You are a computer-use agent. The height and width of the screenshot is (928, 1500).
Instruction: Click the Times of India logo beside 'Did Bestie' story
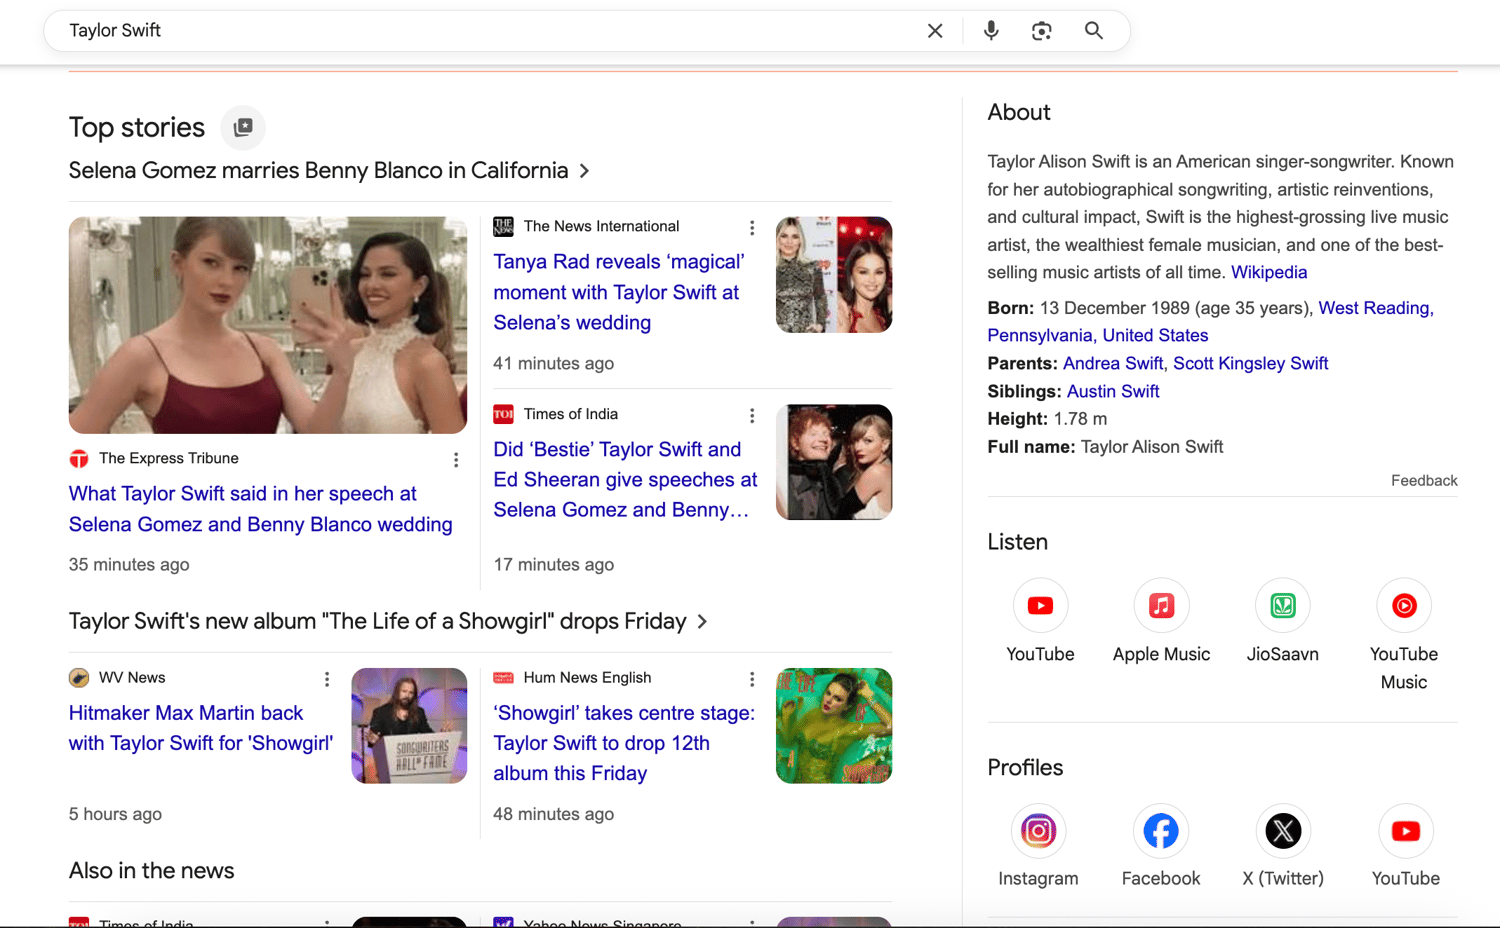(503, 414)
